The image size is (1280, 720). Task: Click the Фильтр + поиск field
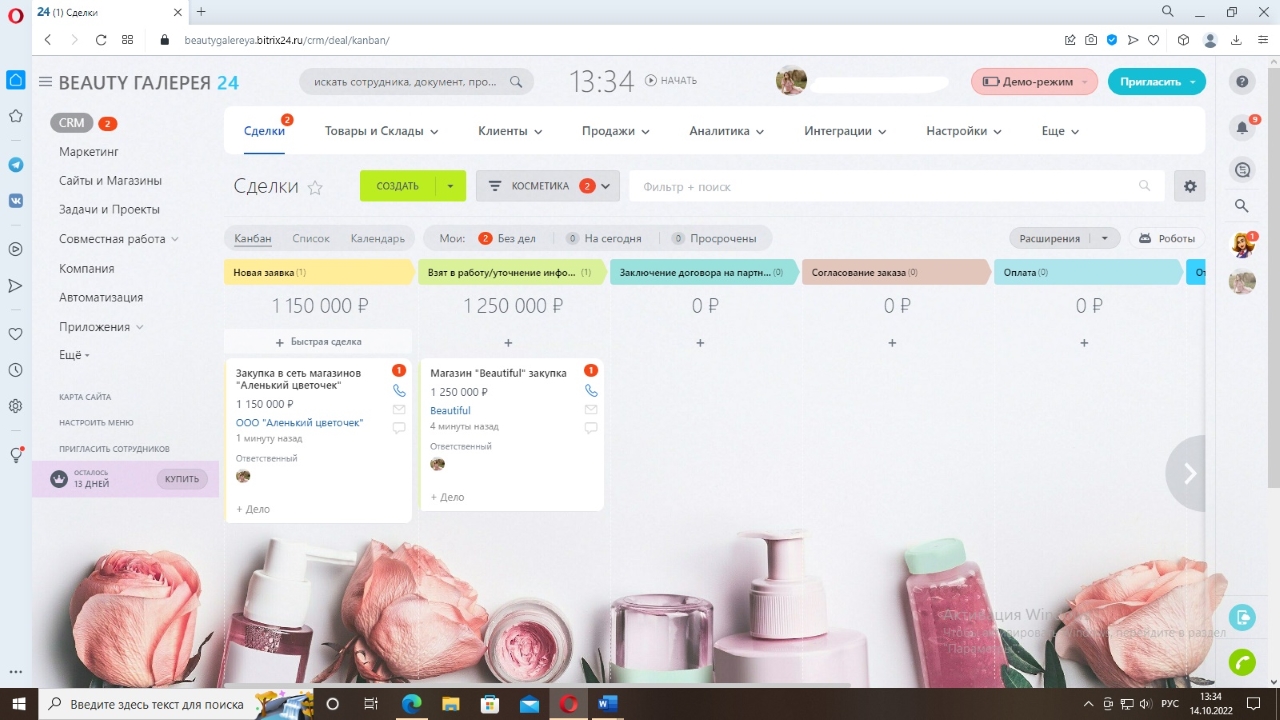point(896,186)
